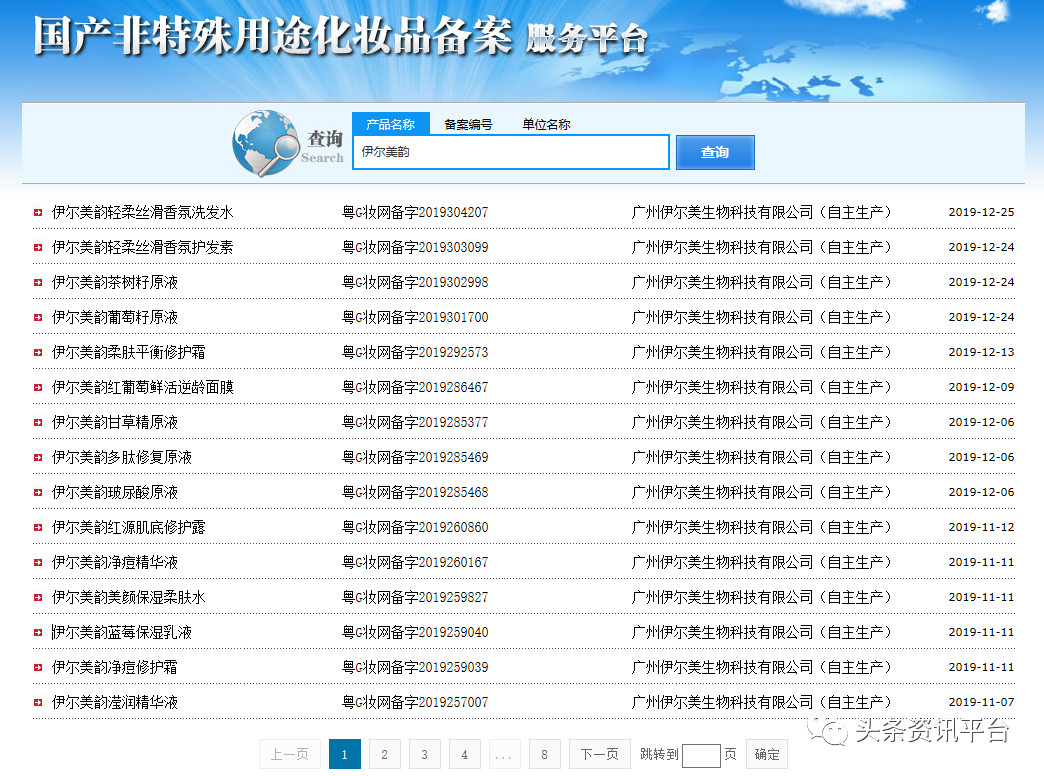Click the 确定 page jump button
The image size is (1044, 776).
tap(767, 754)
